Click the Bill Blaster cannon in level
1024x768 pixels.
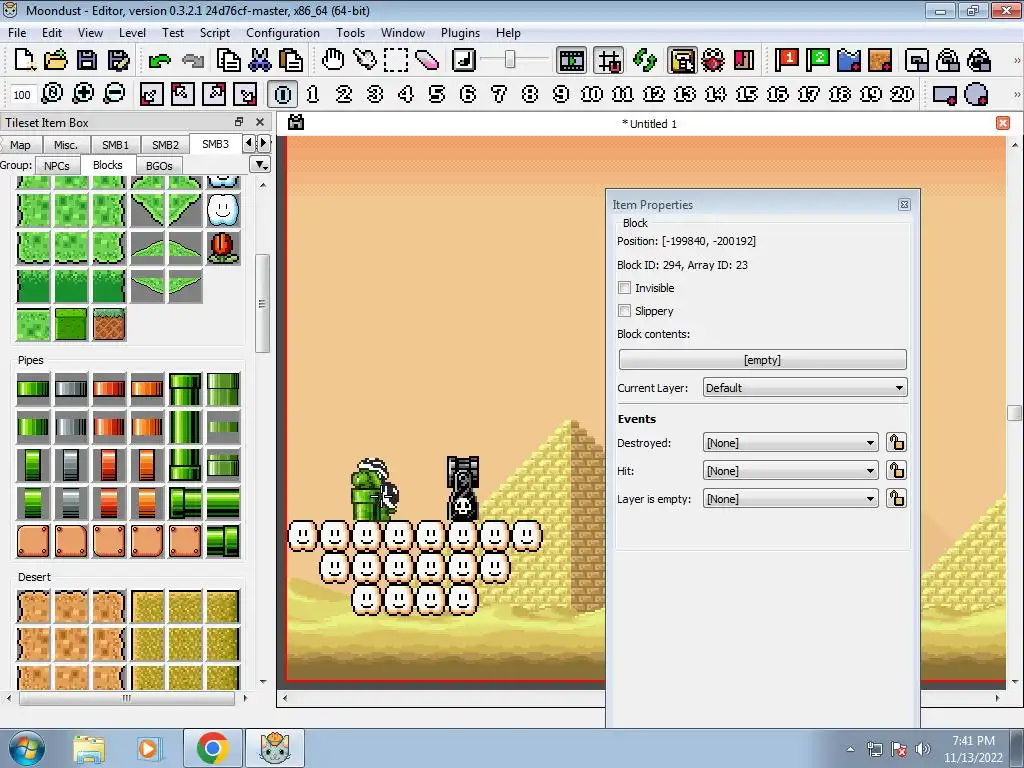tap(463, 488)
